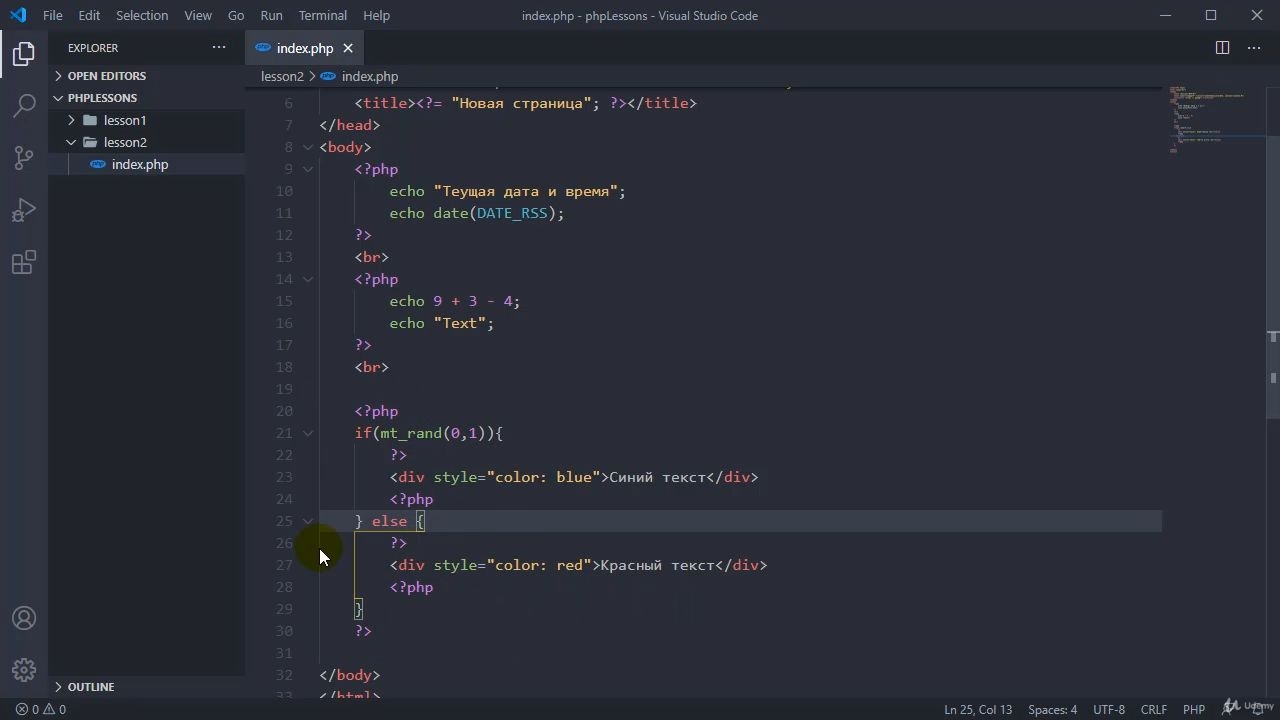Screen dimensions: 1280x720
Task: Open the Manage gear icon
Action: [24, 670]
